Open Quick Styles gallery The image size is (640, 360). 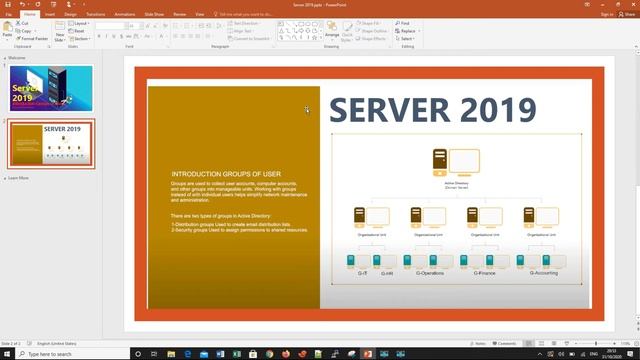347,31
